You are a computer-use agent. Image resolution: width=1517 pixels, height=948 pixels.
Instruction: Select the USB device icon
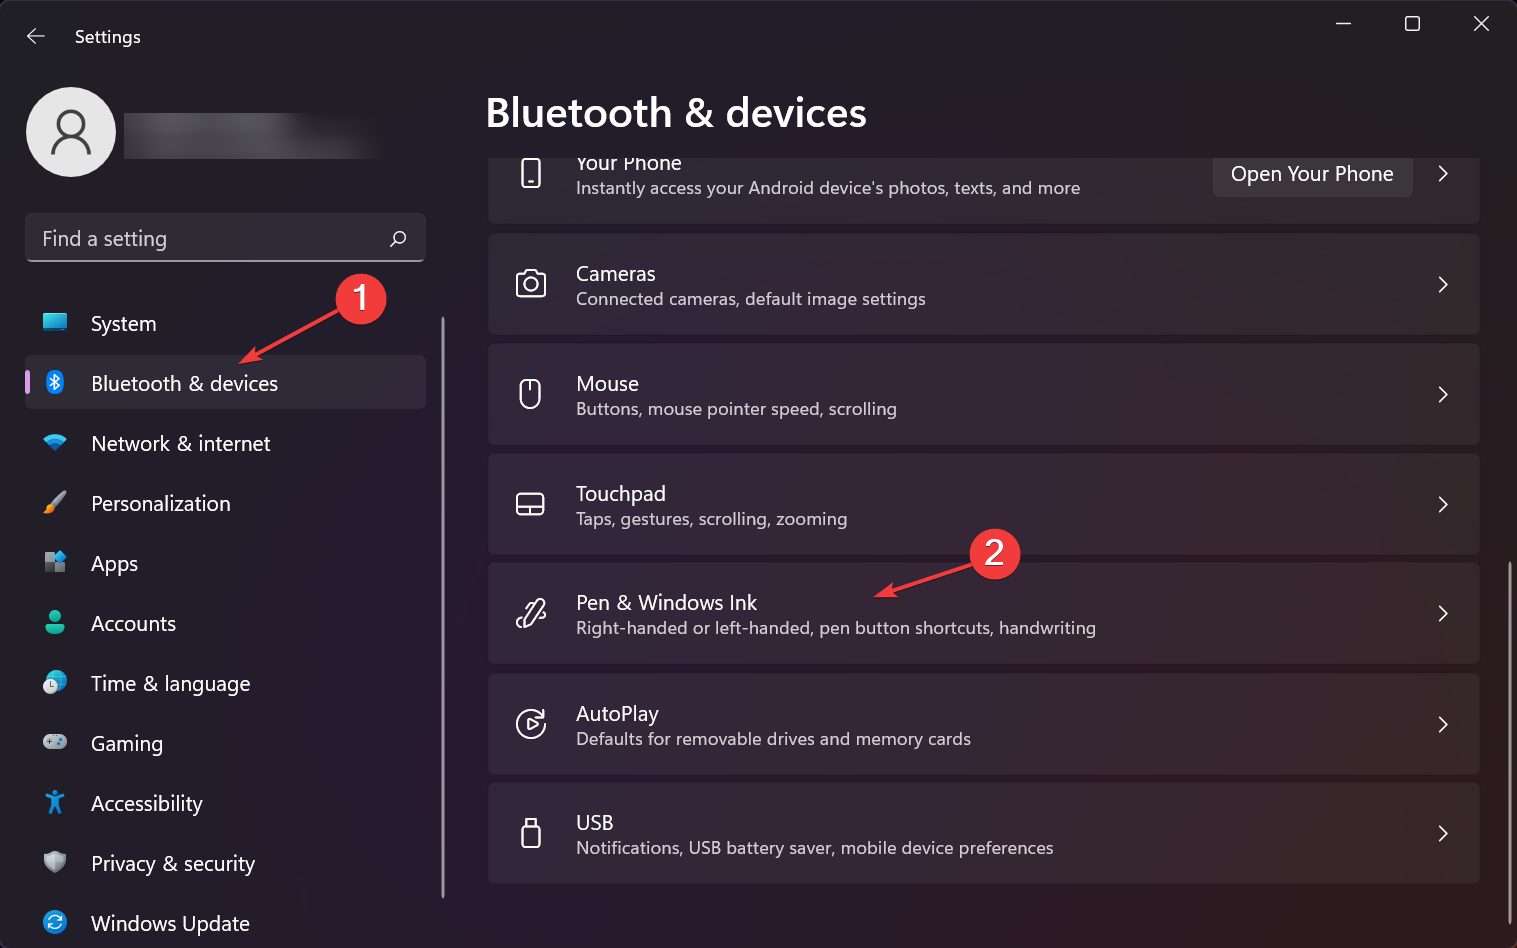[x=531, y=833]
